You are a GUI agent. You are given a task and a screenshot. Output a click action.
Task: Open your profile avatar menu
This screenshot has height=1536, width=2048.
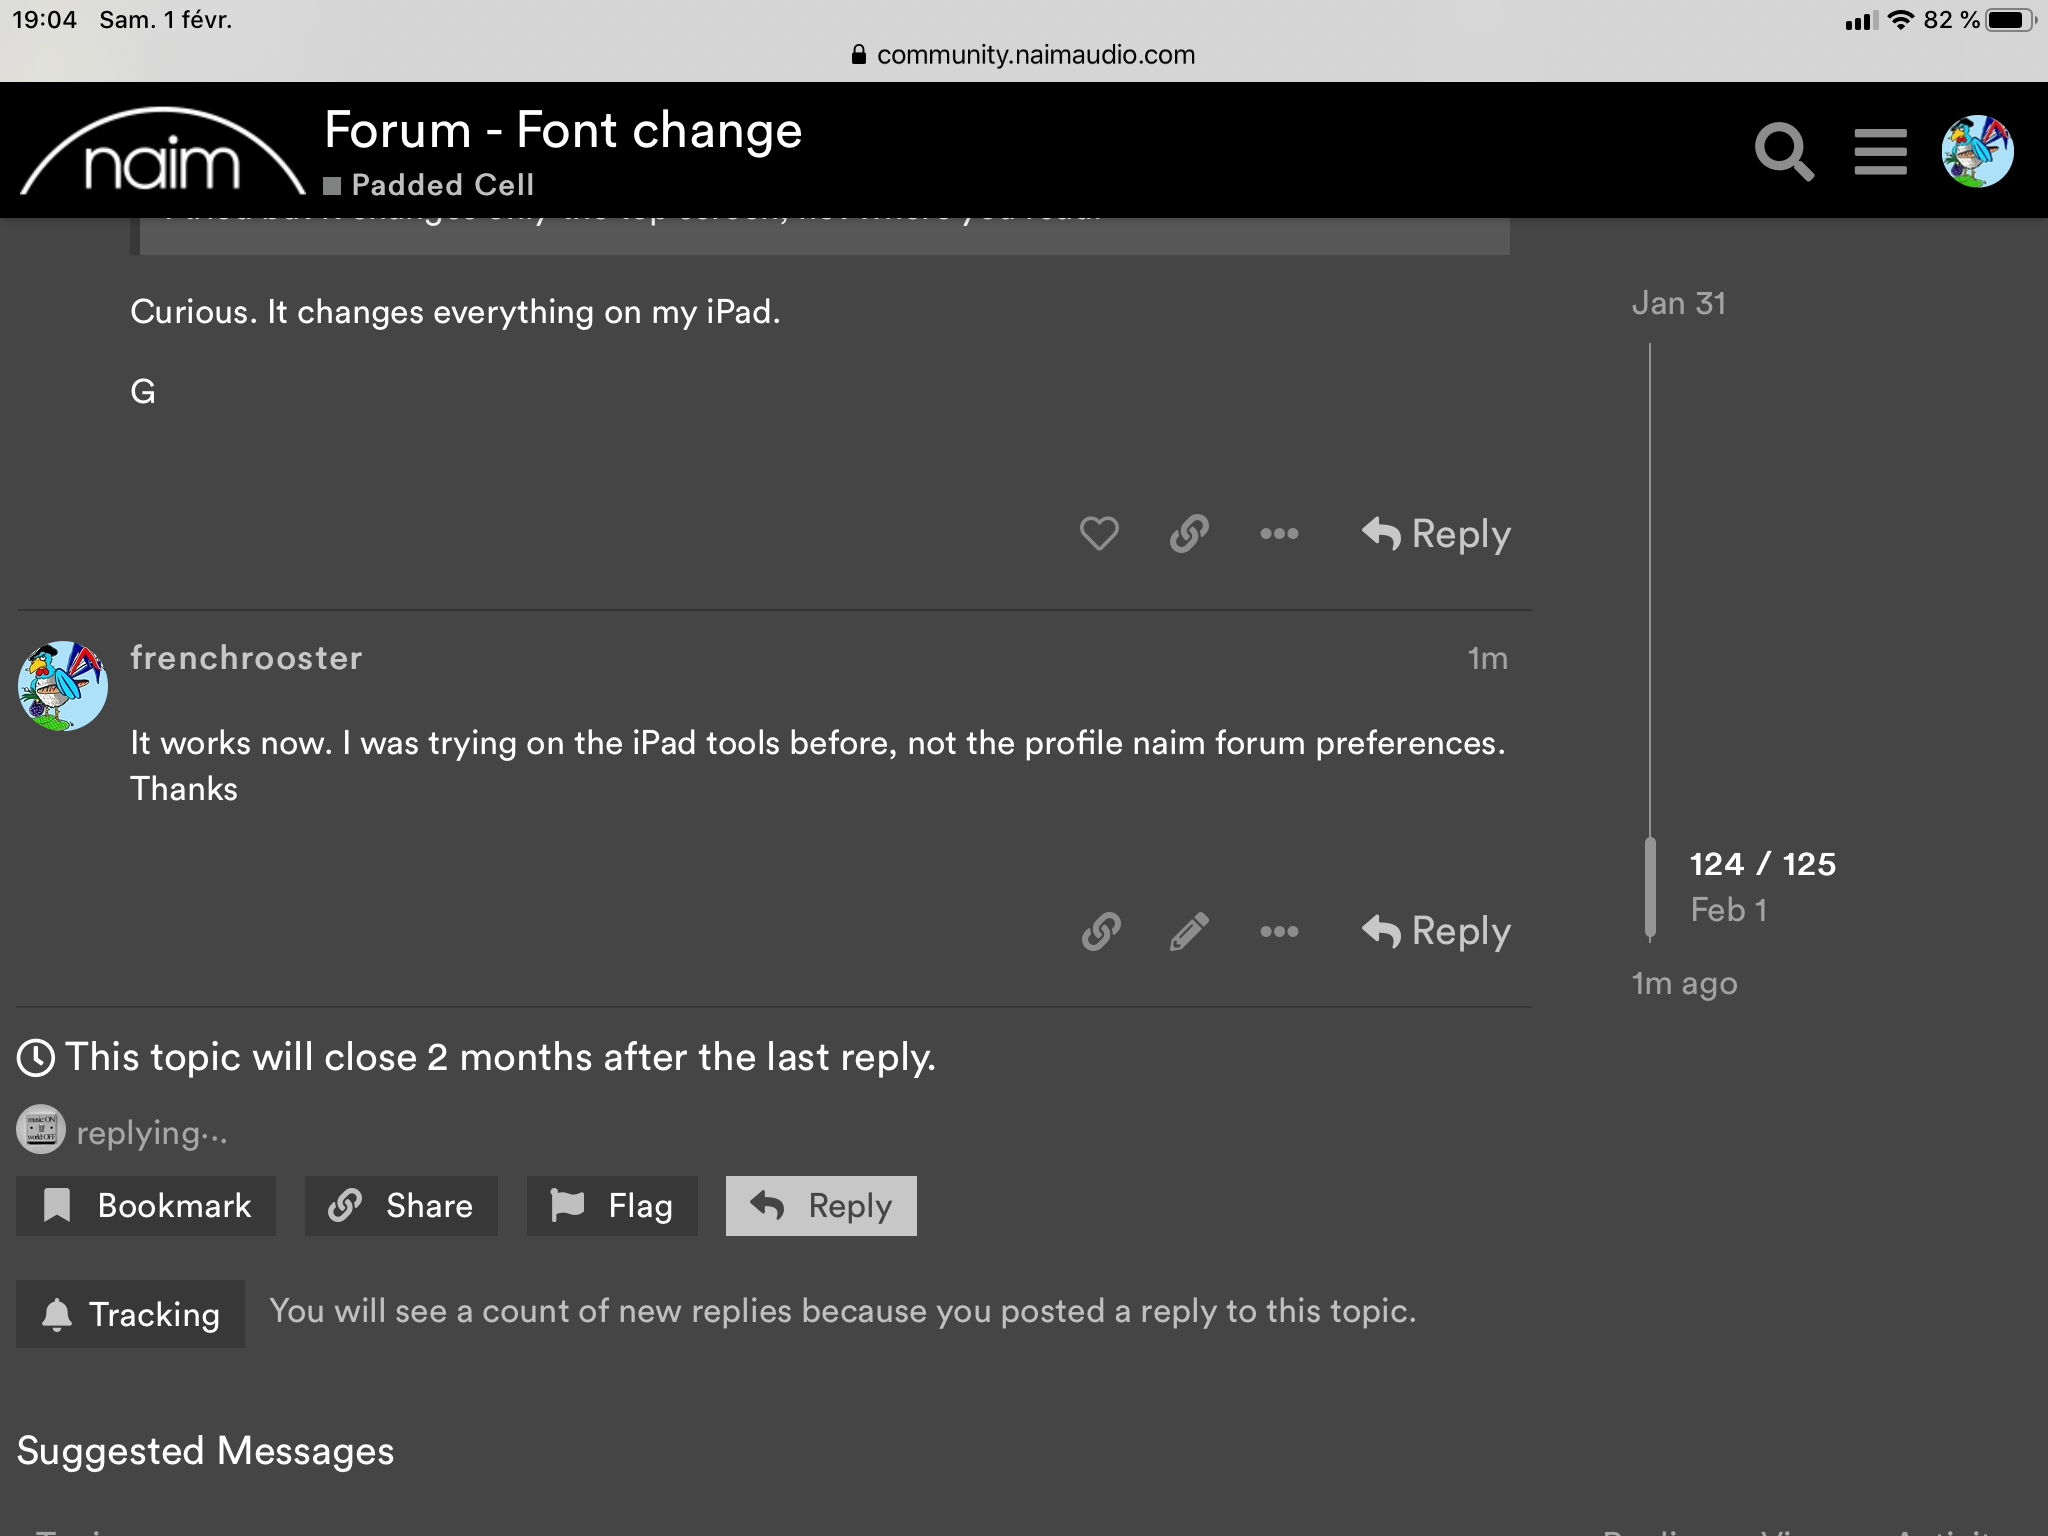point(1978,152)
